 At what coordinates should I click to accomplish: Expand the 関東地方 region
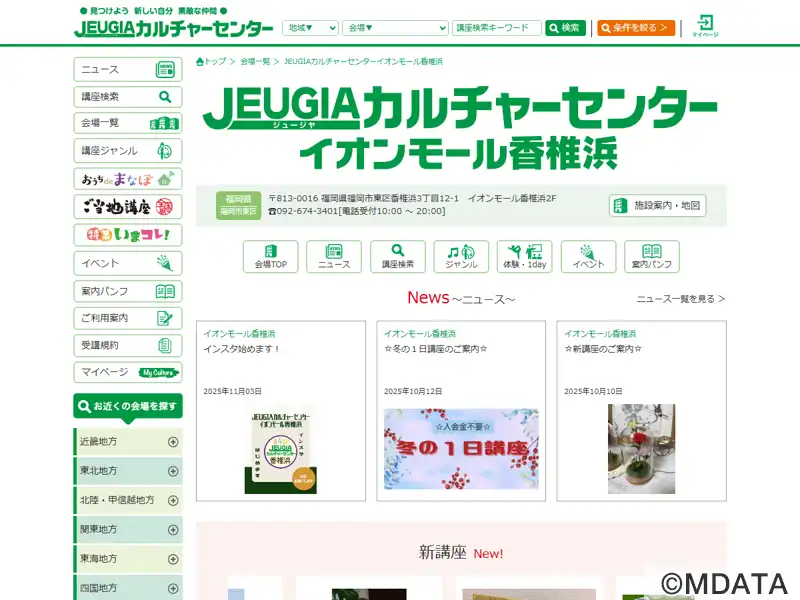click(128, 530)
